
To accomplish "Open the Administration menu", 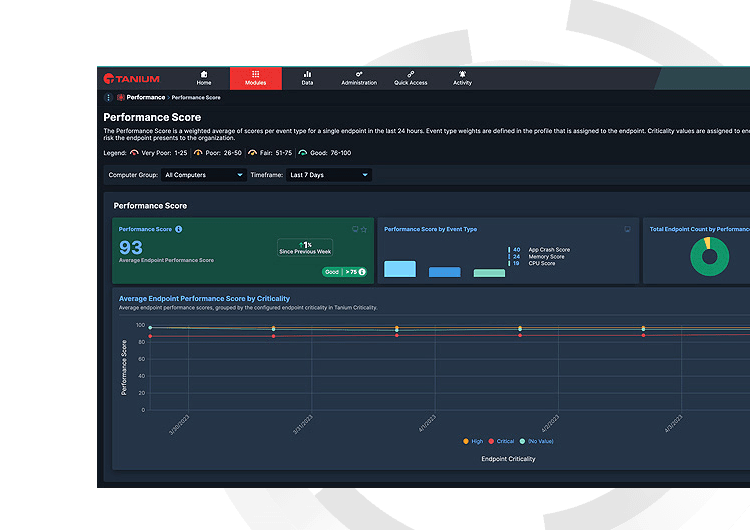I will tap(359, 78).
